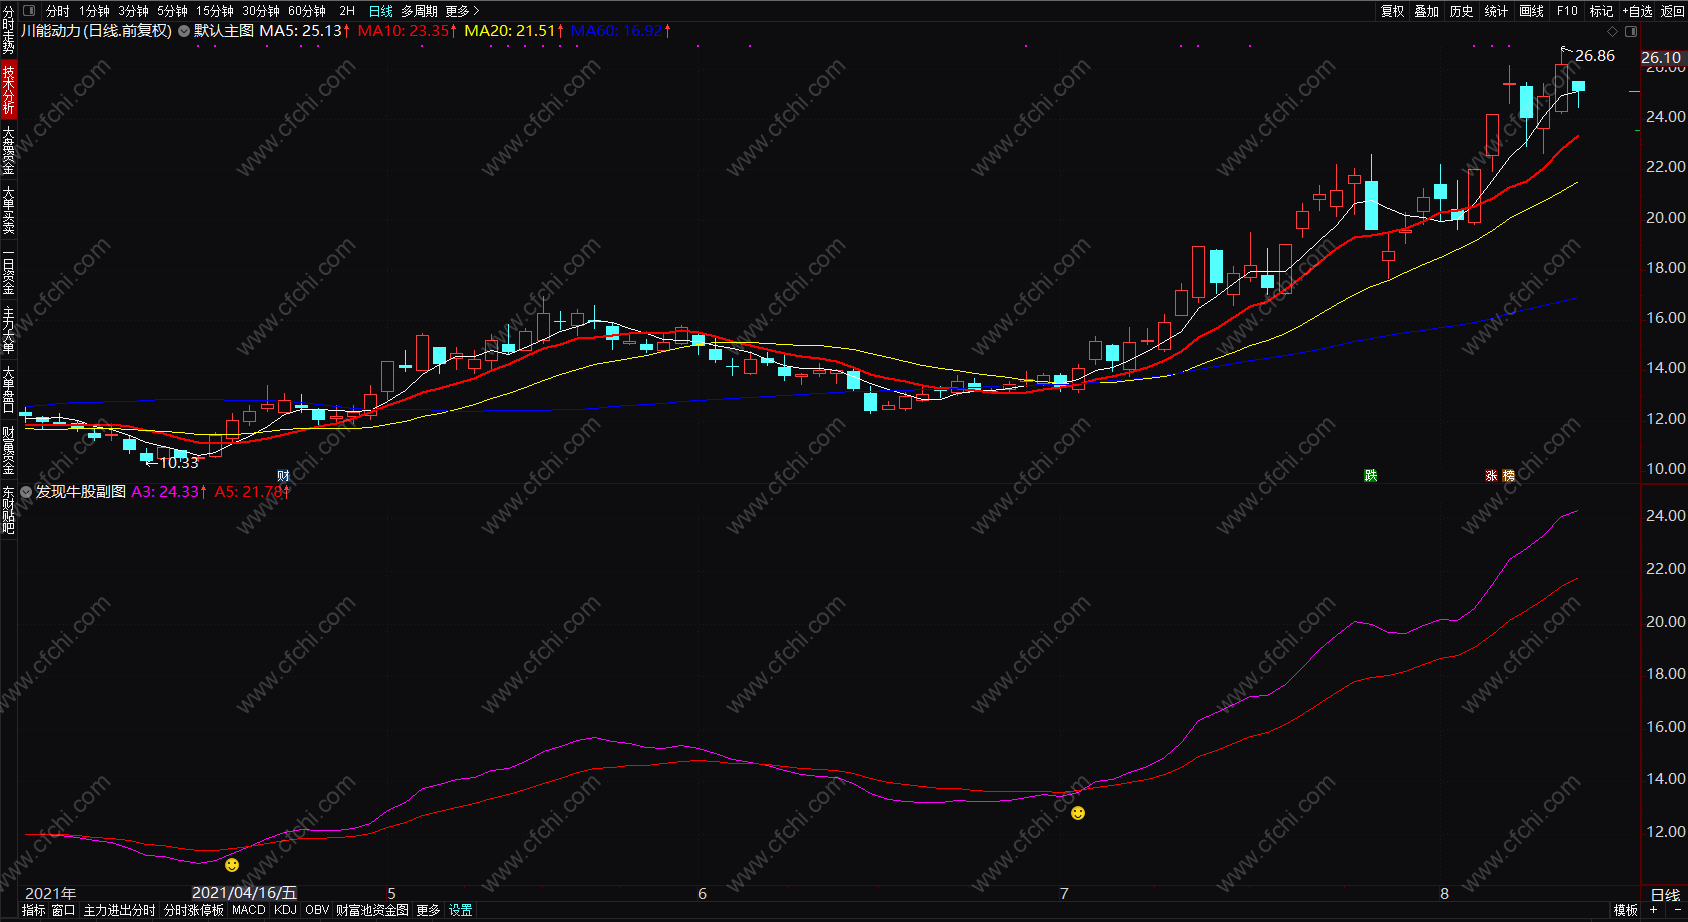
Task: Select OBV indicator
Action: click(x=317, y=911)
